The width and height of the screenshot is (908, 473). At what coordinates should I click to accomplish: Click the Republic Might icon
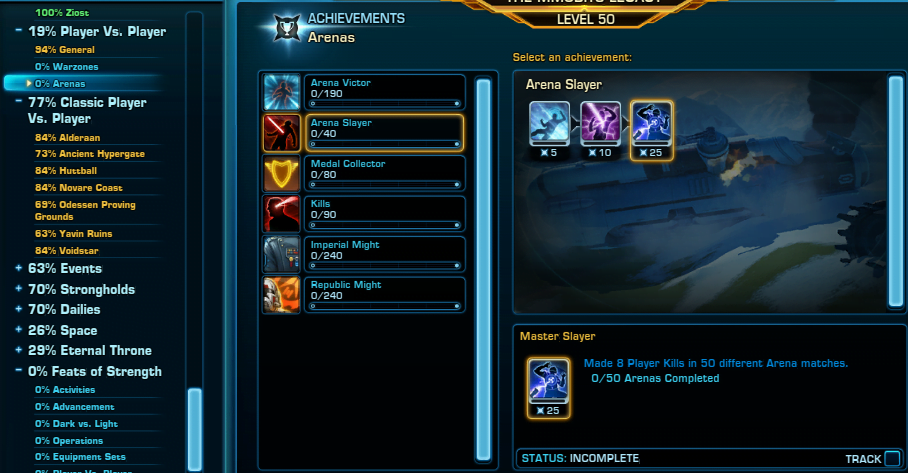[281, 295]
